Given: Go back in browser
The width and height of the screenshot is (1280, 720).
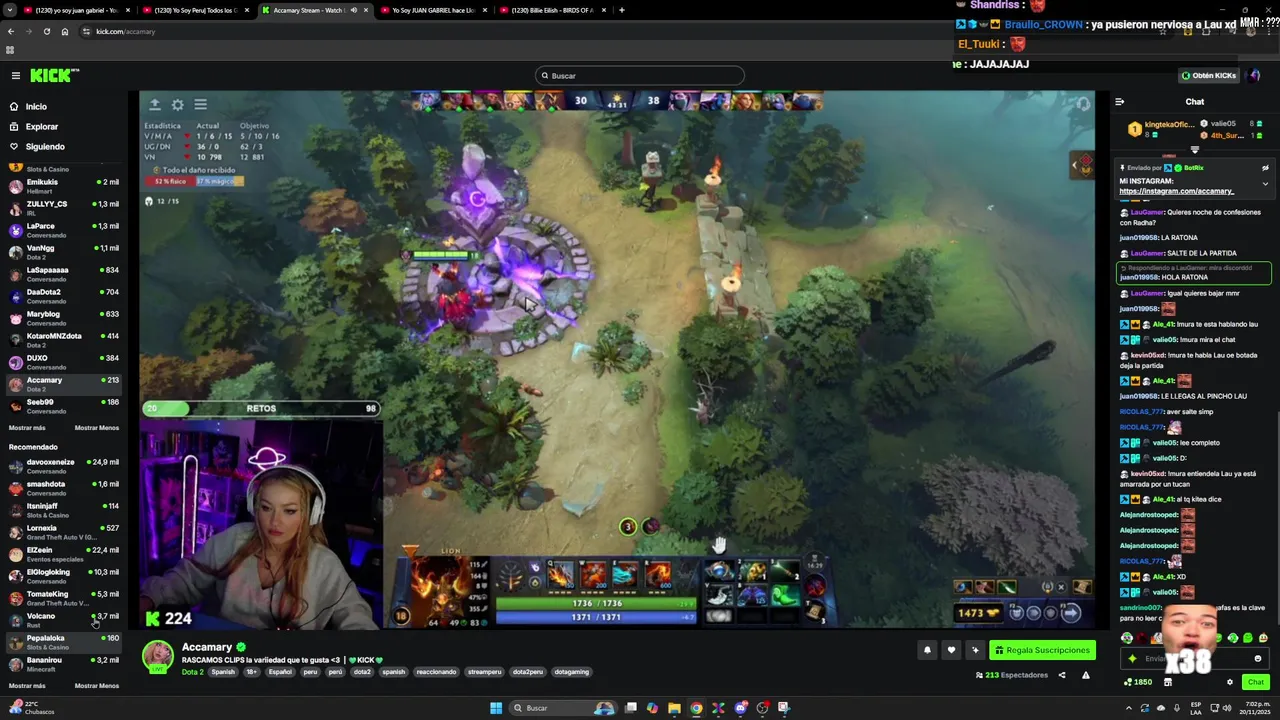Looking at the screenshot, I should pos(11,31).
